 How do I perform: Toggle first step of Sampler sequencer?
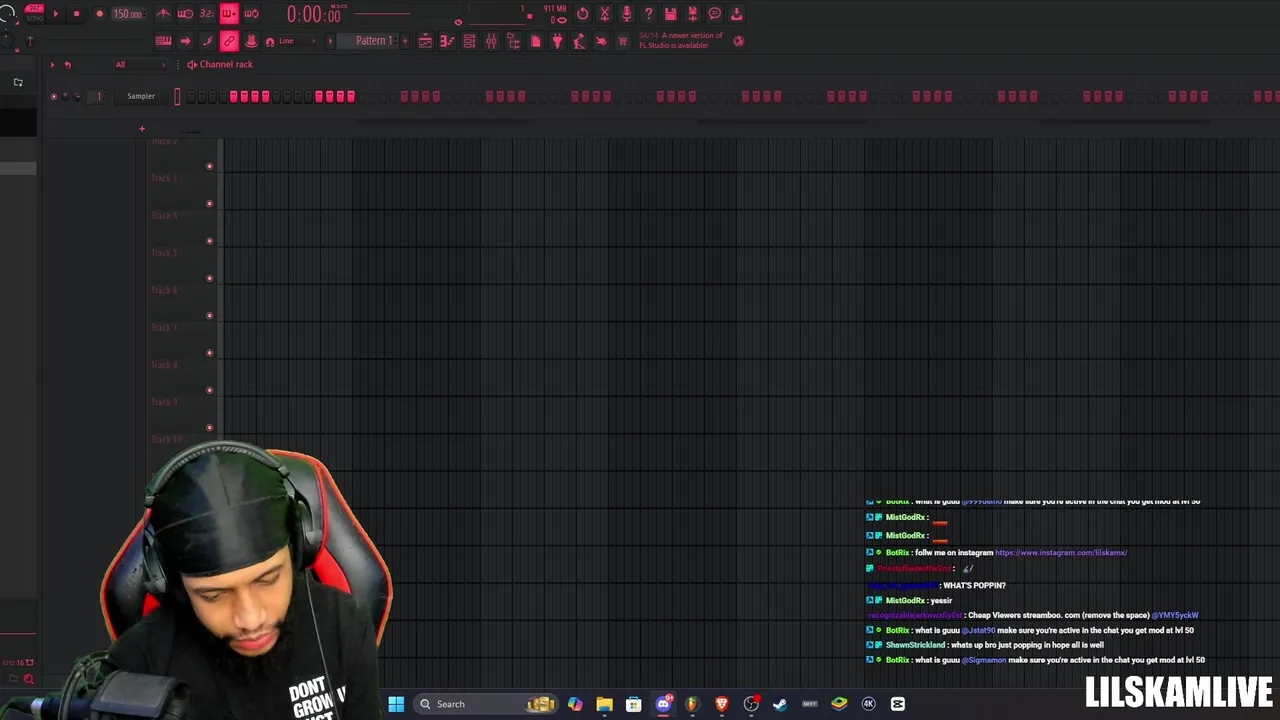190,96
